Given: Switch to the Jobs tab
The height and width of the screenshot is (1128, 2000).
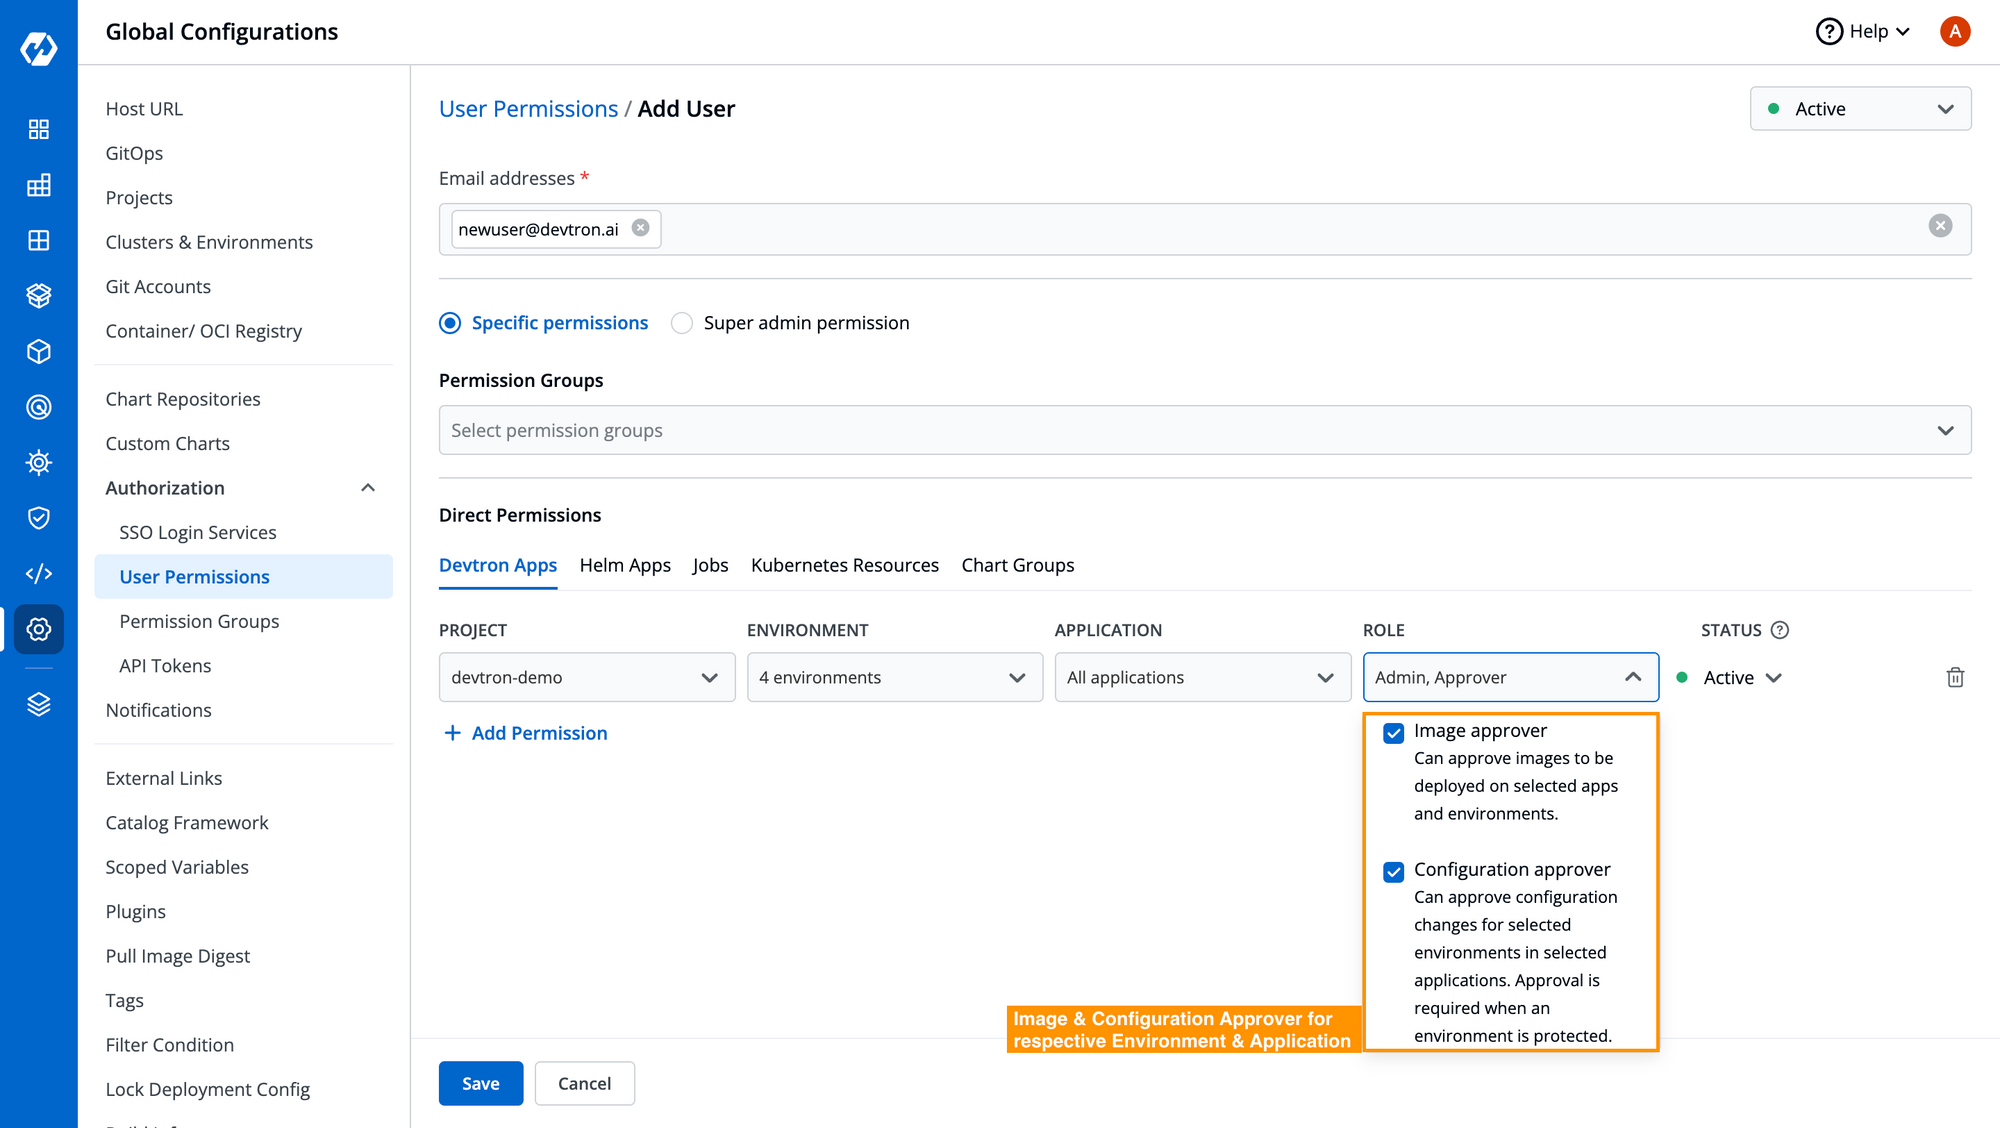Looking at the screenshot, I should (x=710, y=565).
